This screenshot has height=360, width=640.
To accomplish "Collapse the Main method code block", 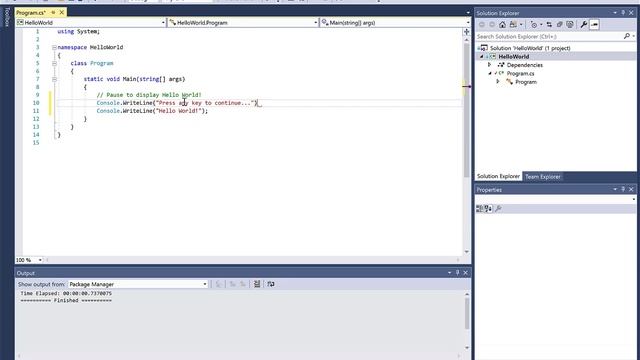I will (x=54, y=79).
